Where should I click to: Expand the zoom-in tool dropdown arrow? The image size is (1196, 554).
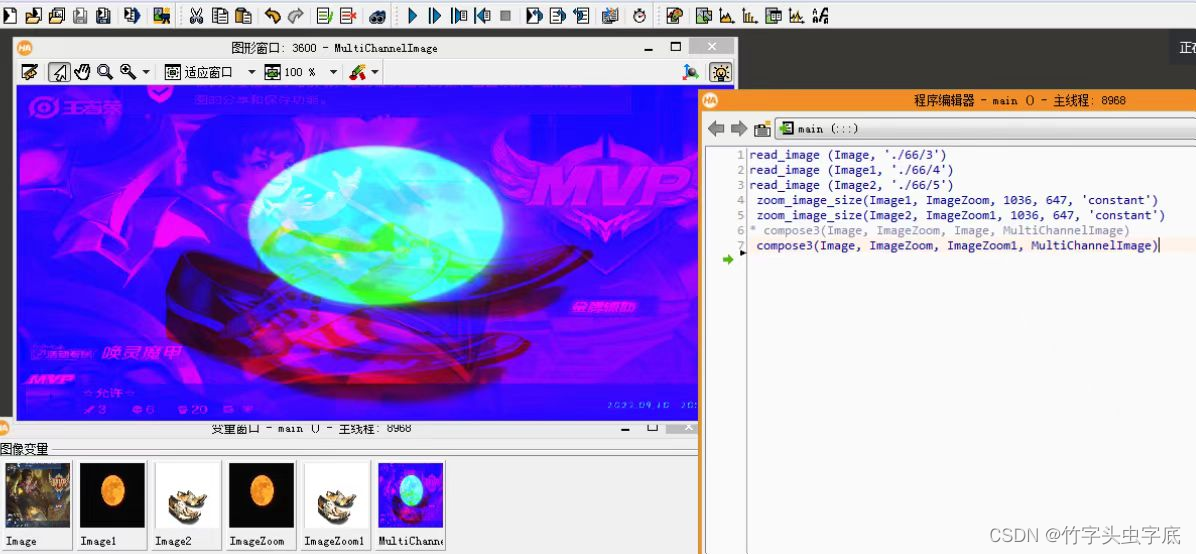coord(146,72)
